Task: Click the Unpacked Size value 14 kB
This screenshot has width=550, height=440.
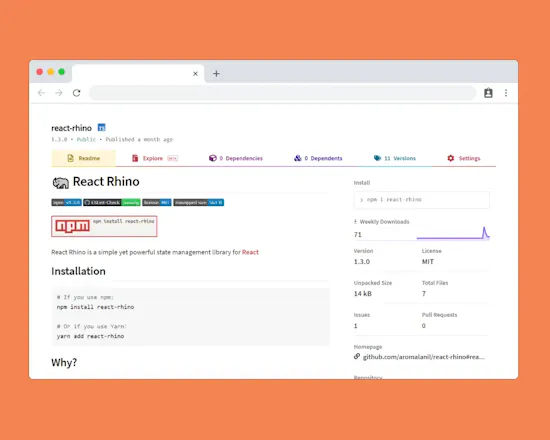Action: click(x=363, y=293)
